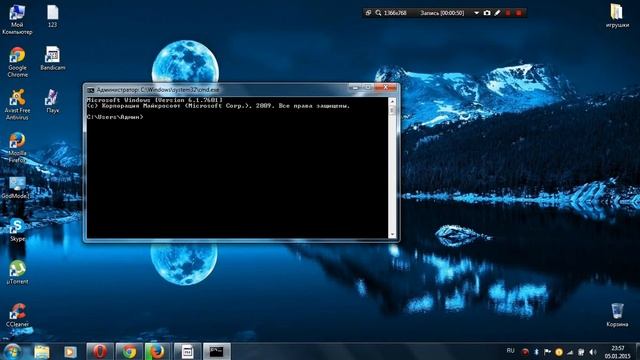Click the cmd scrollbar up arrow
Image resolution: width=640 pixels, height=360 pixels.
[x=392, y=101]
